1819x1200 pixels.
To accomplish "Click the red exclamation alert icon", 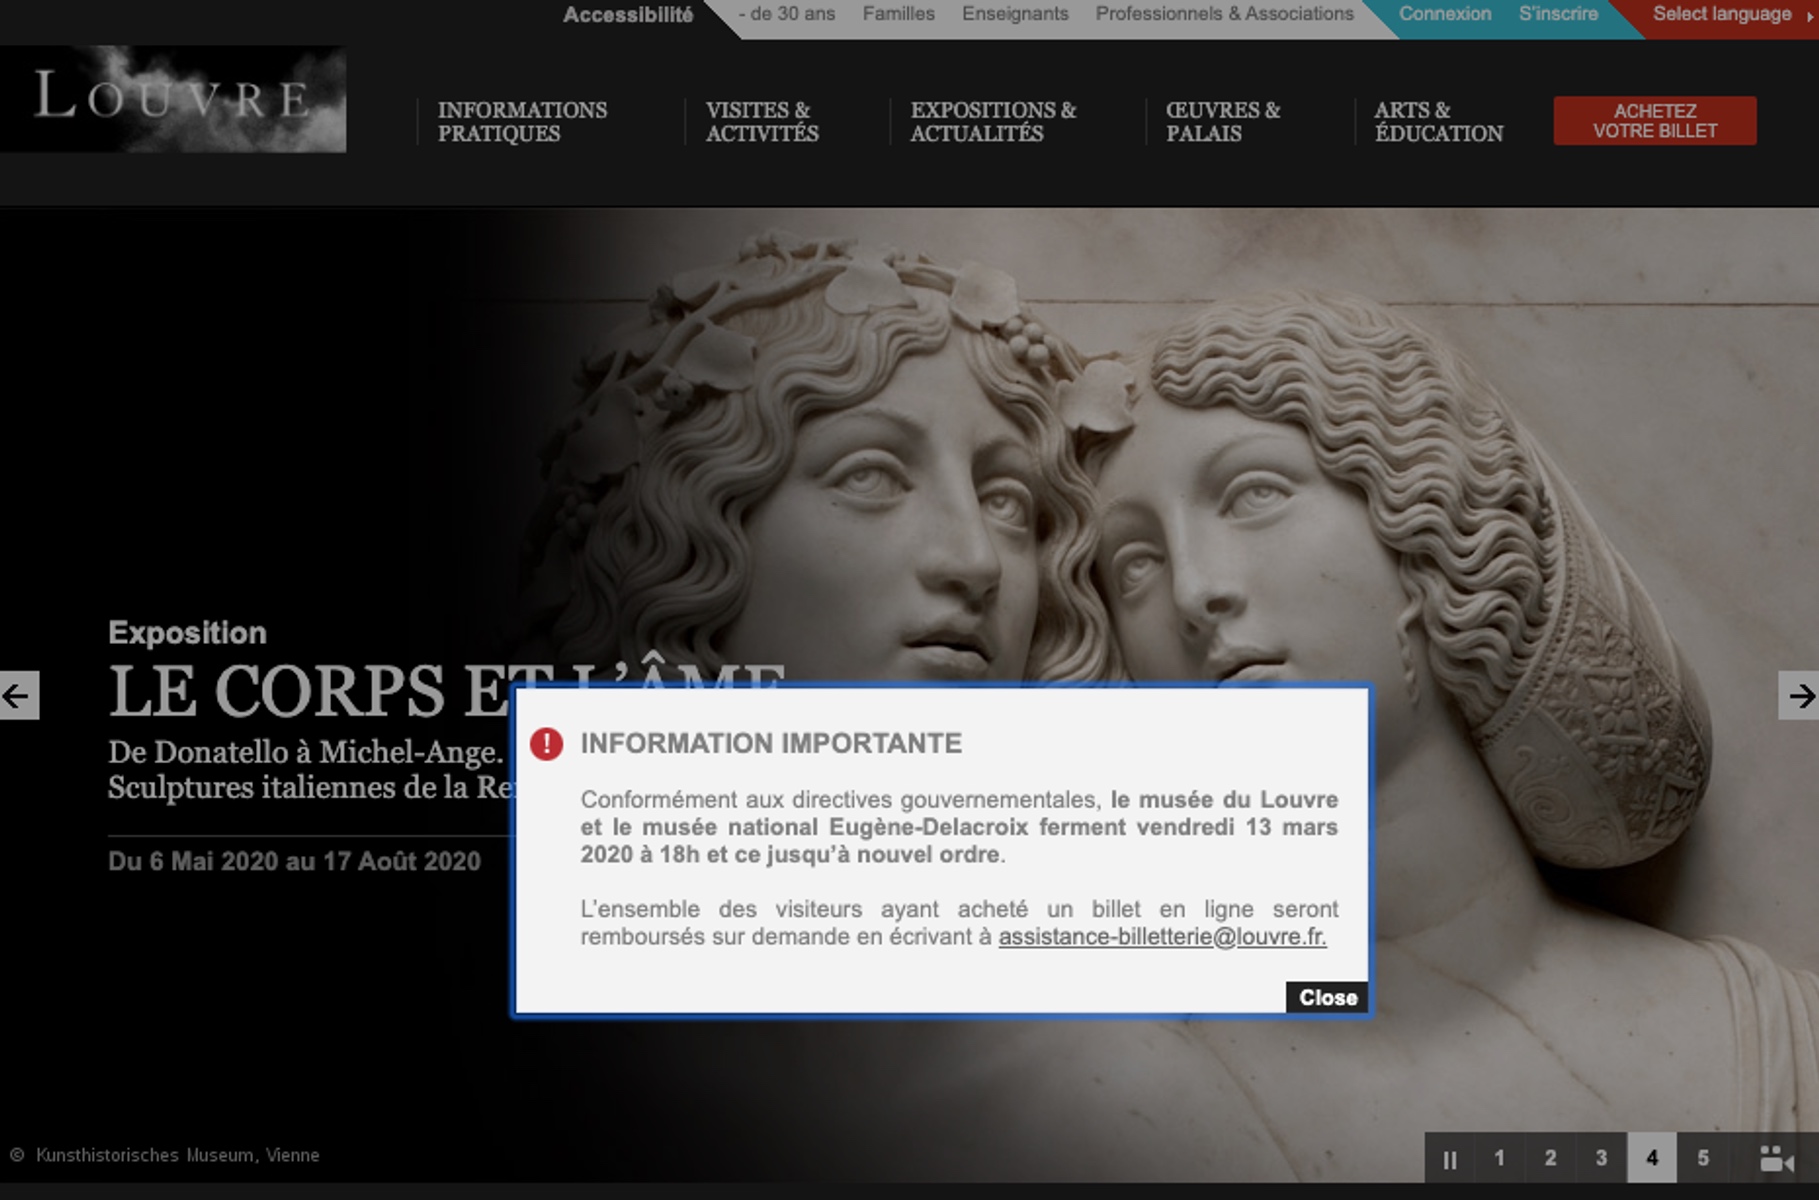I will click(546, 744).
